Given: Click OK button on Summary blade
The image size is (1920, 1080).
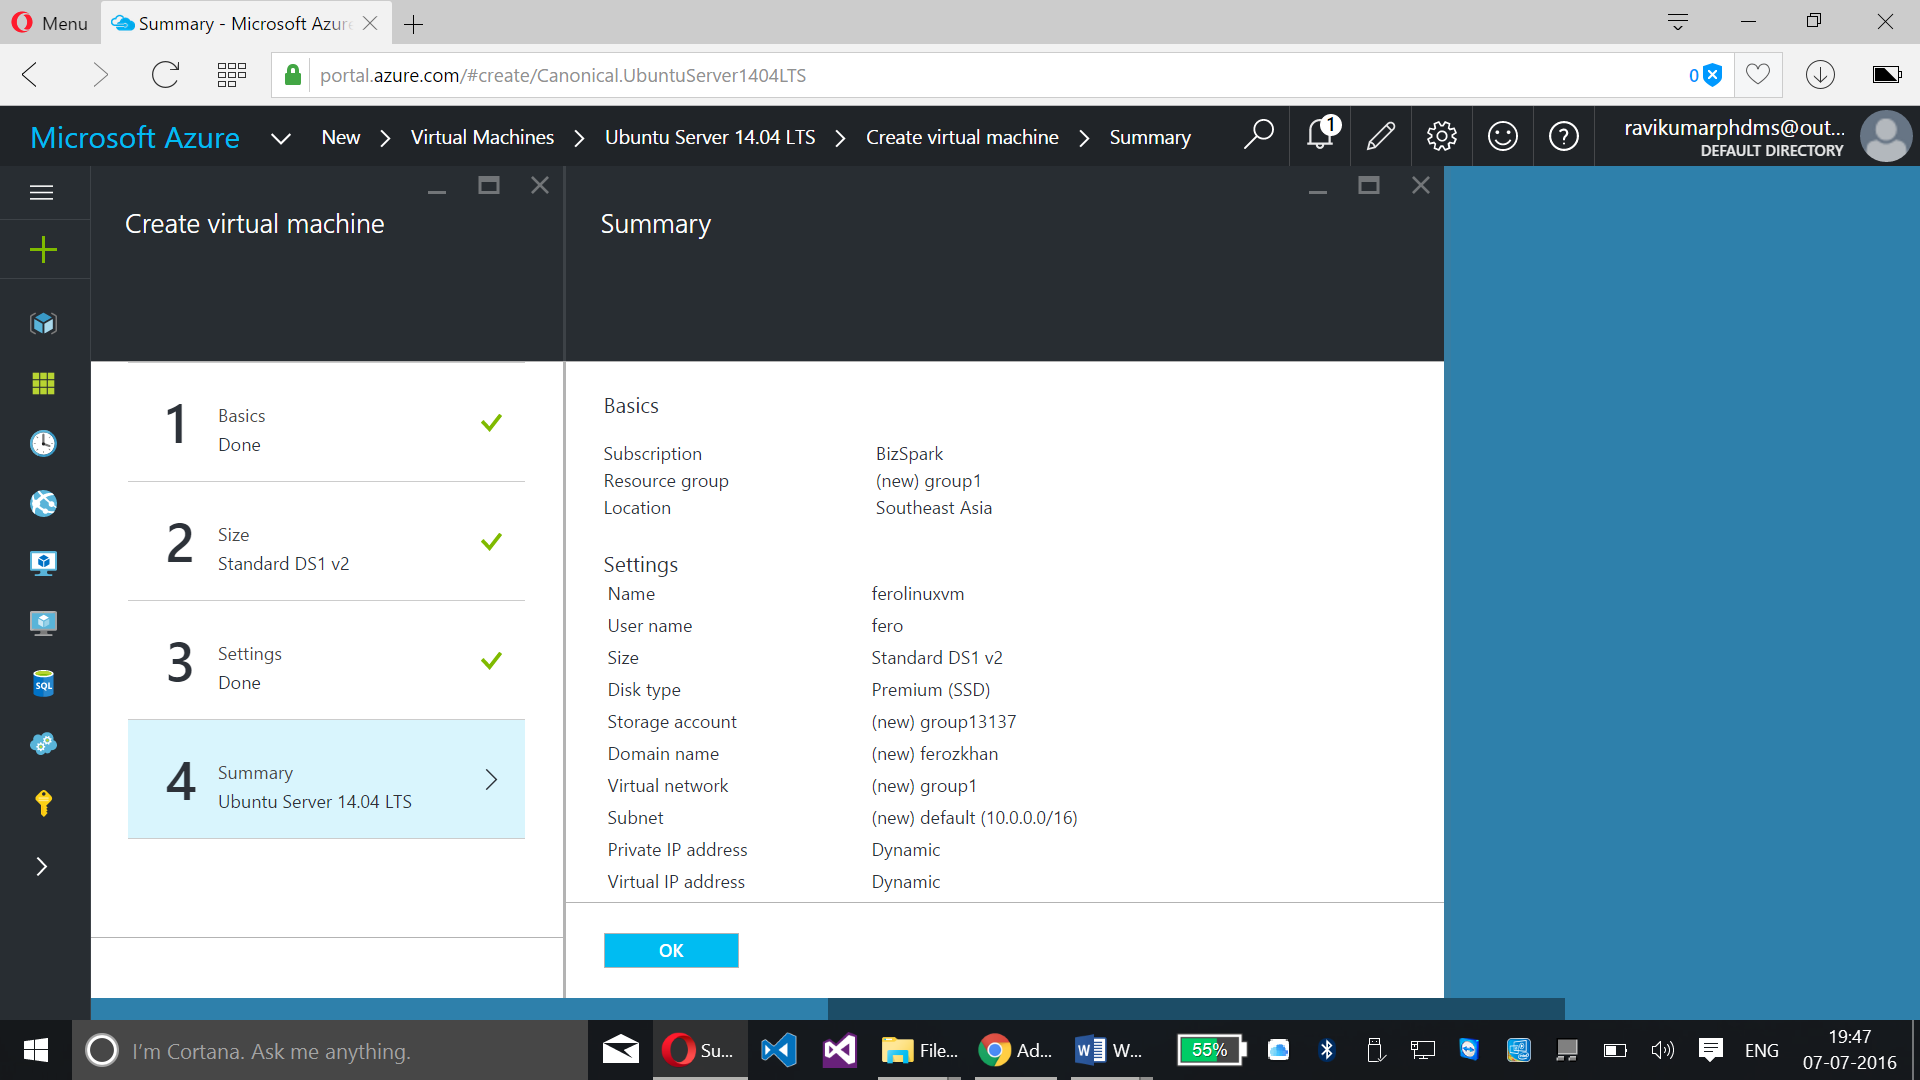Looking at the screenshot, I should click(x=671, y=950).
